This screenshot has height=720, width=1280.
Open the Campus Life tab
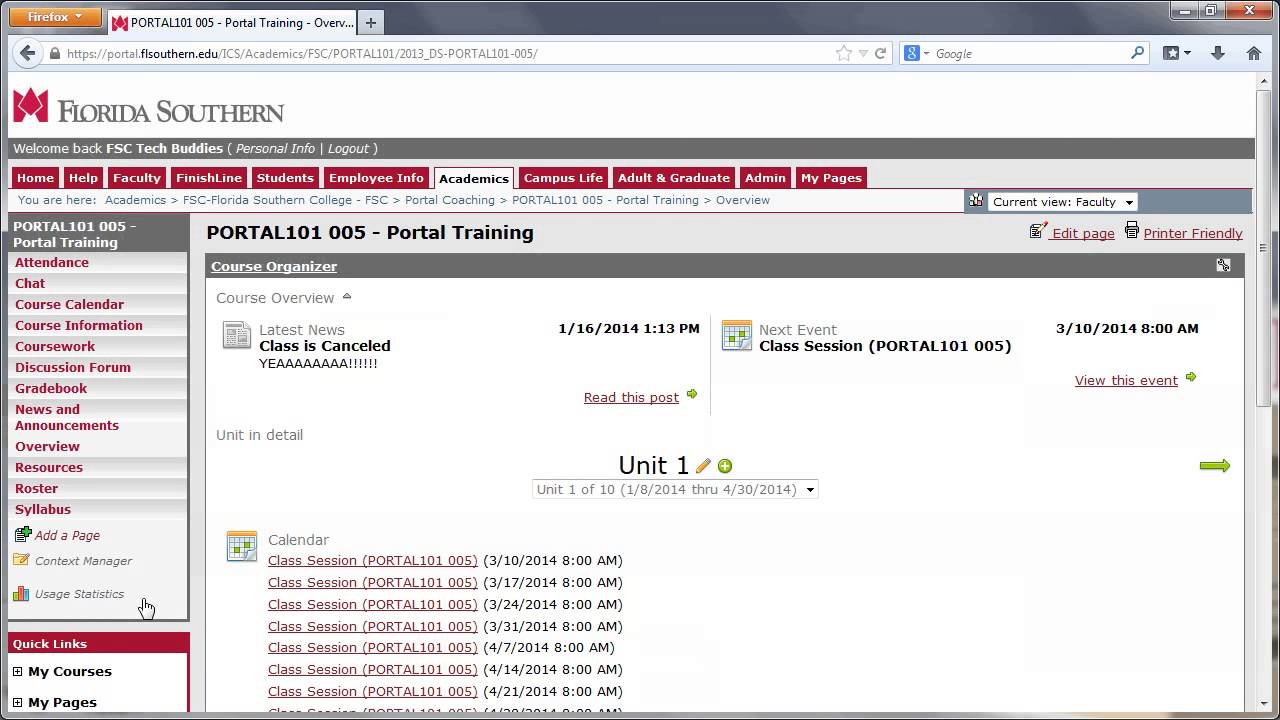(563, 177)
